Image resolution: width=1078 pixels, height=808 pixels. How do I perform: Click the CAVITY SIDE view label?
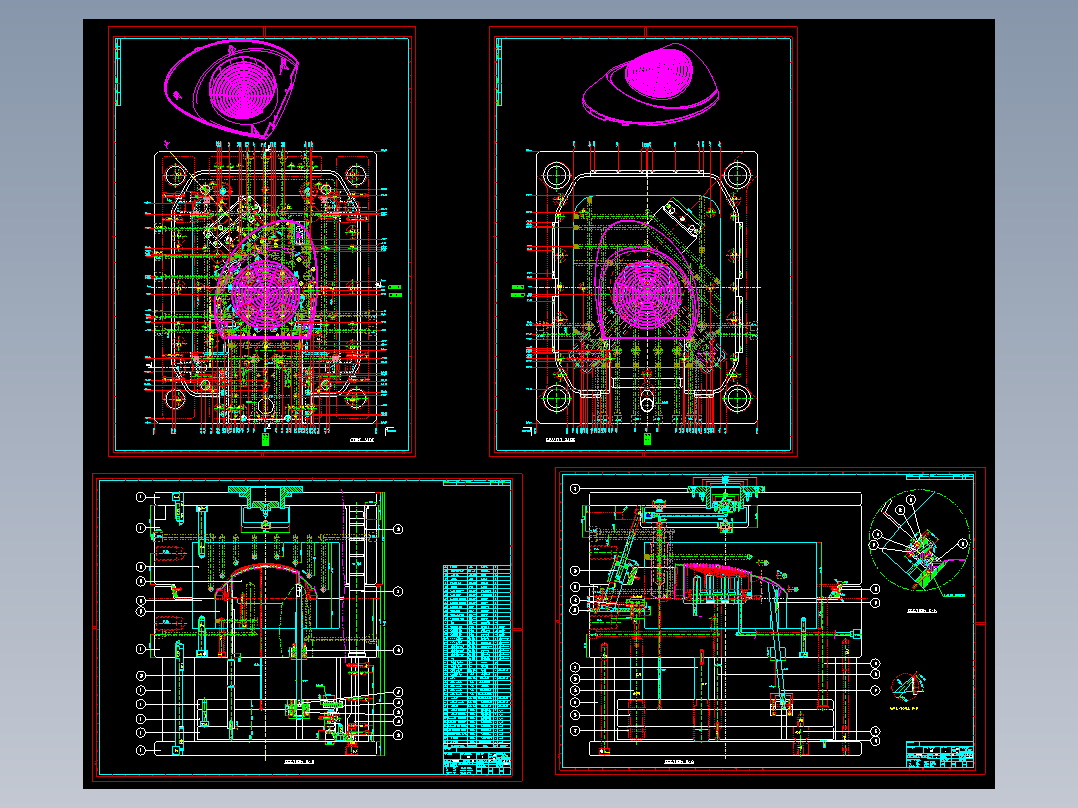tap(560, 439)
